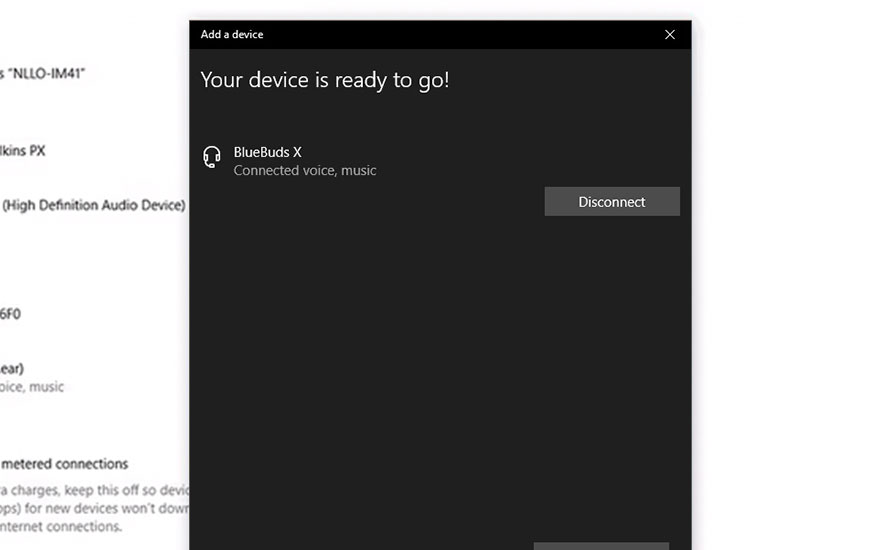Click the headset icon beside BlueBuds X

[x=211, y=158]
